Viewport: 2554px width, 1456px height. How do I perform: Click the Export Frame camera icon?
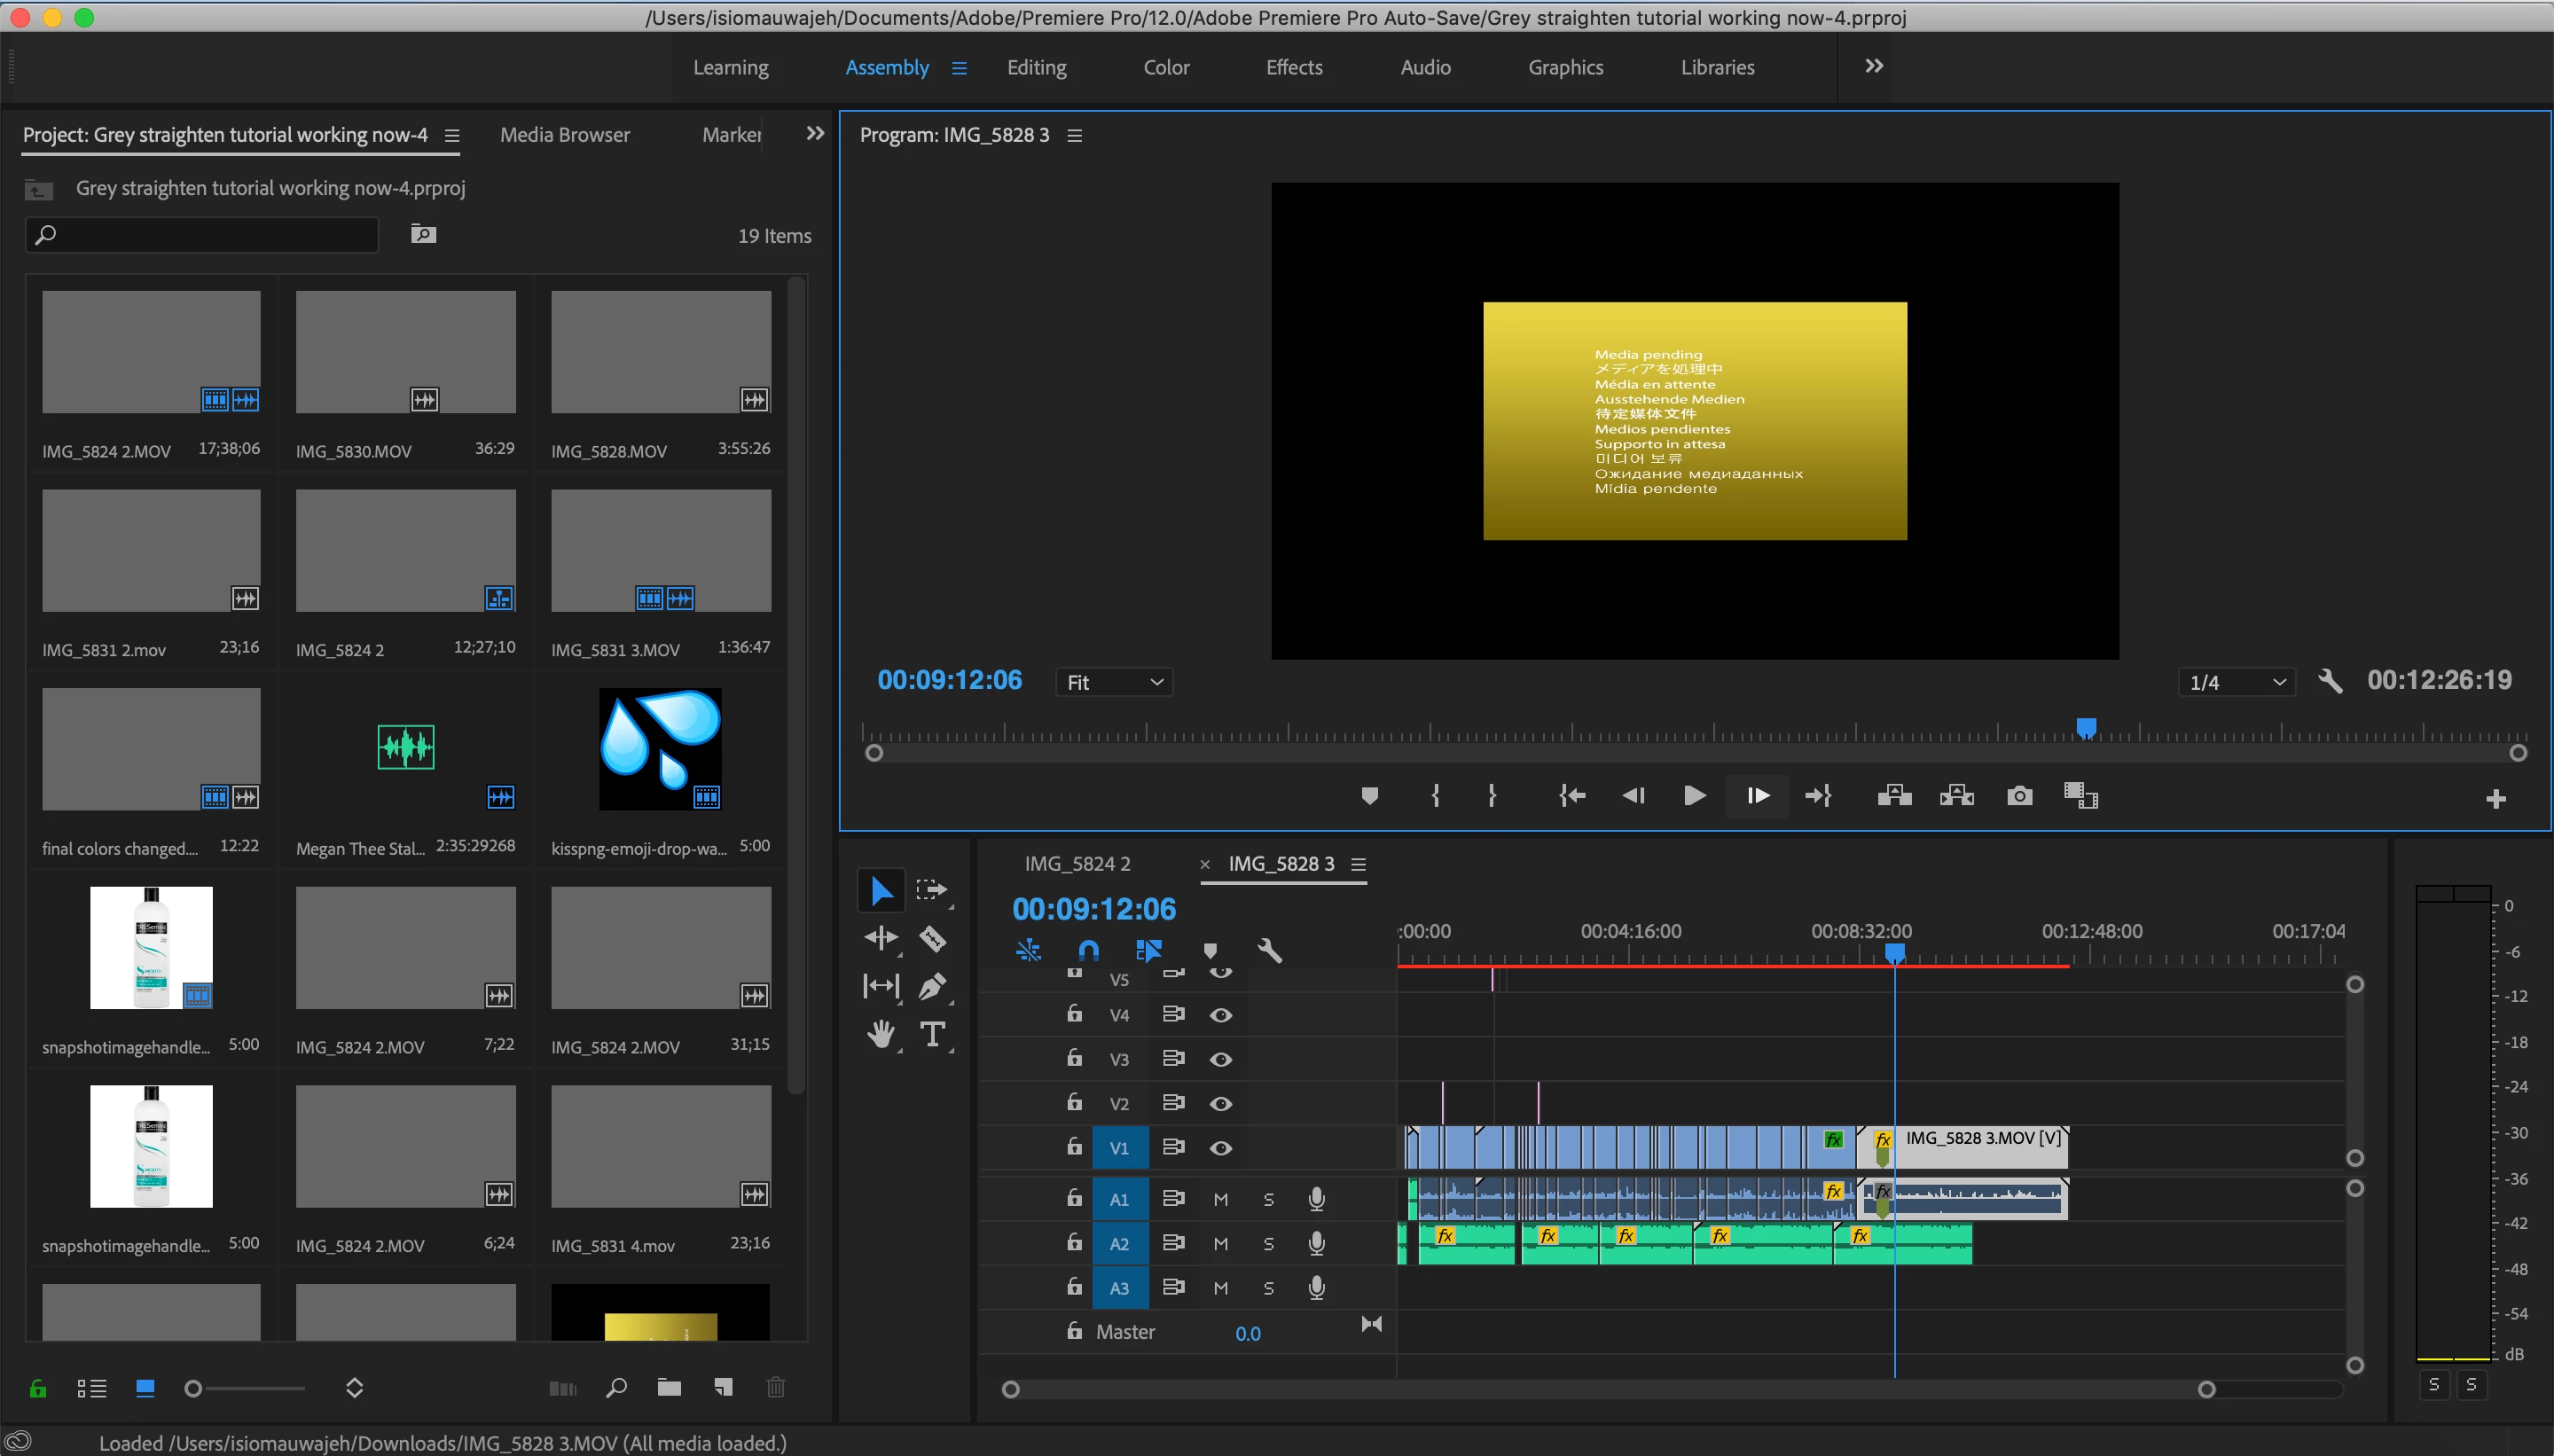point(2019,796)
